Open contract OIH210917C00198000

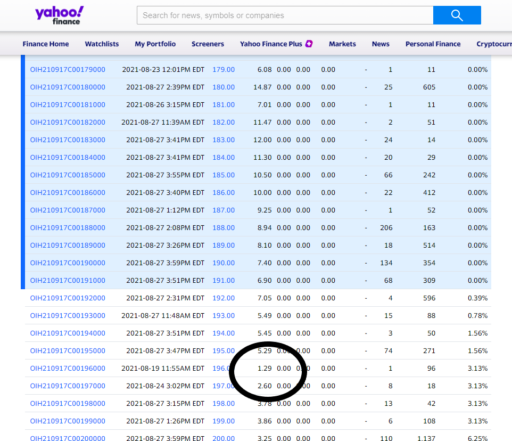68,404
